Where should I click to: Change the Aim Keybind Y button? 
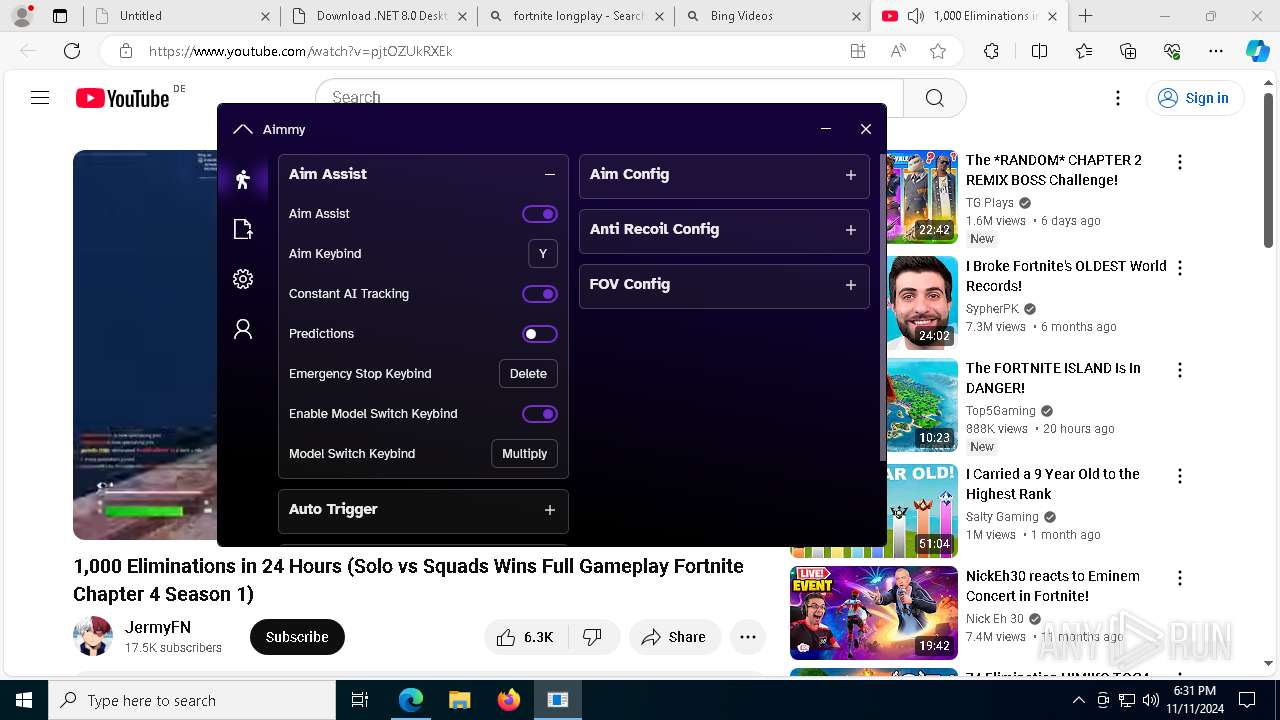[x=543, y=254]
